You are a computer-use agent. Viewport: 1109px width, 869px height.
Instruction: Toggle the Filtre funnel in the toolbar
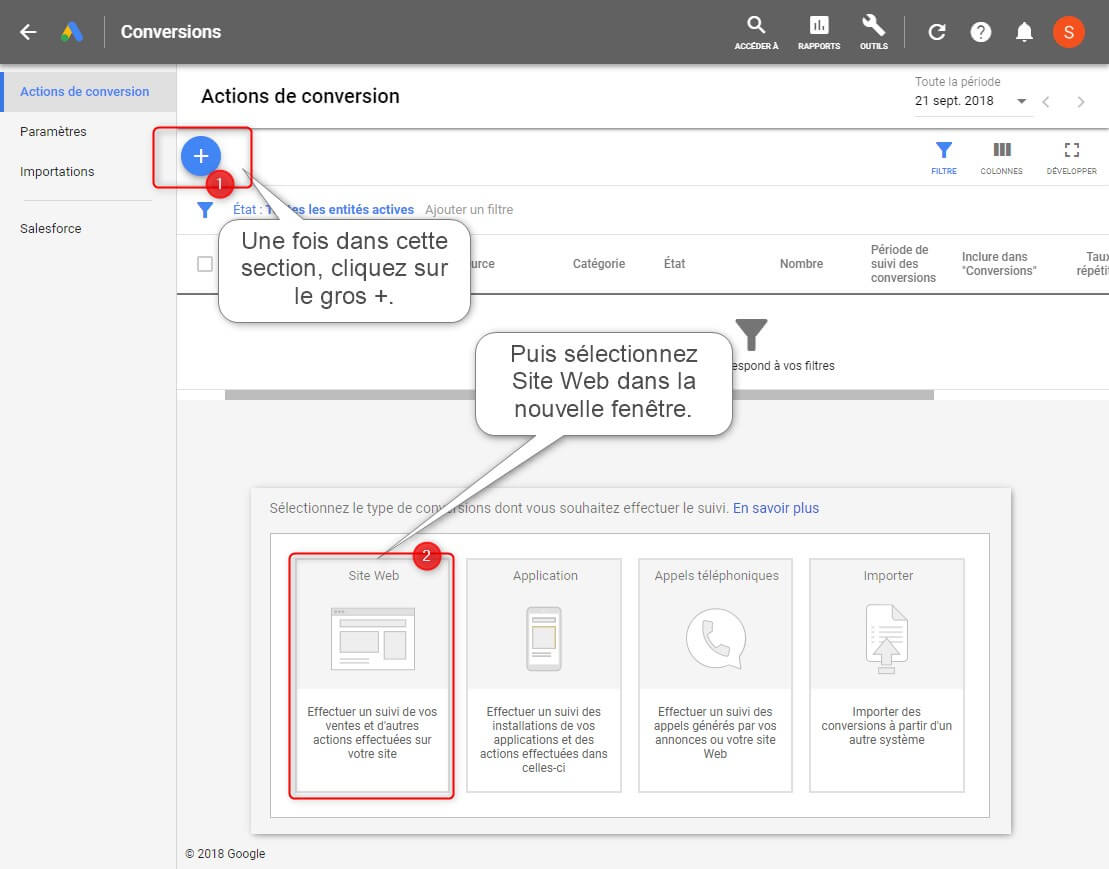point(943,158)
